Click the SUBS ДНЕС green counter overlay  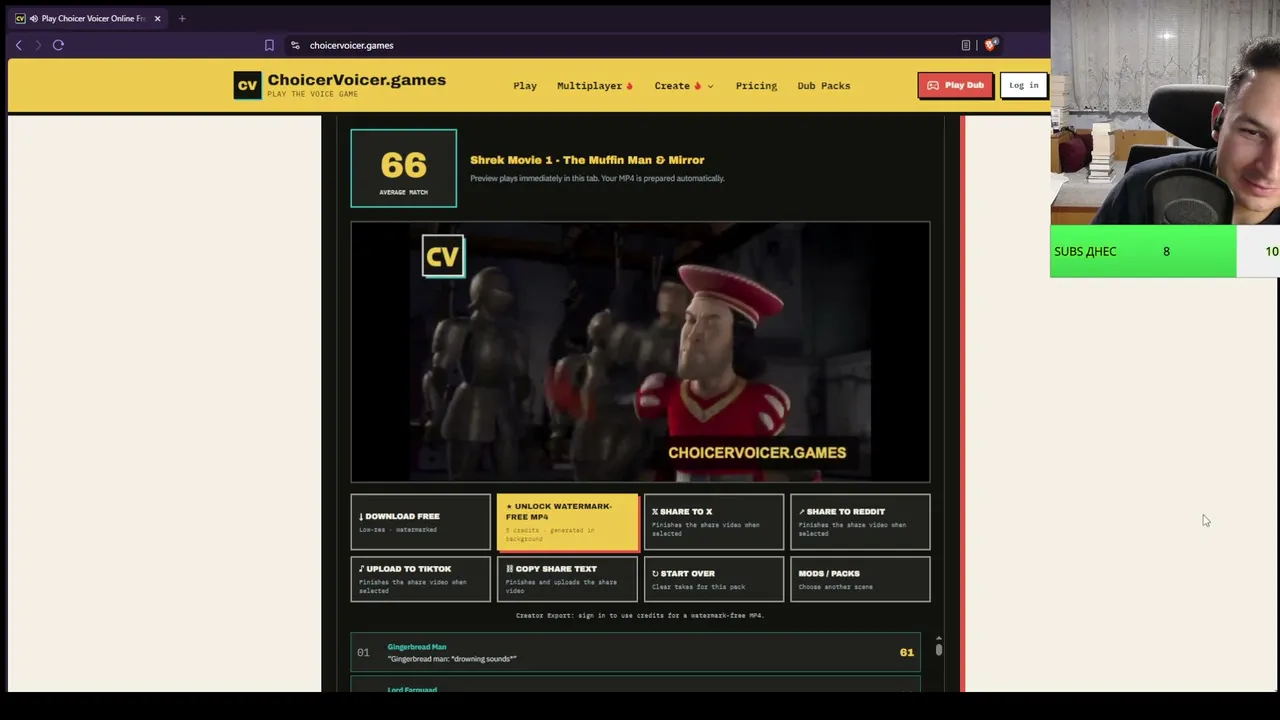(1143, 251)
